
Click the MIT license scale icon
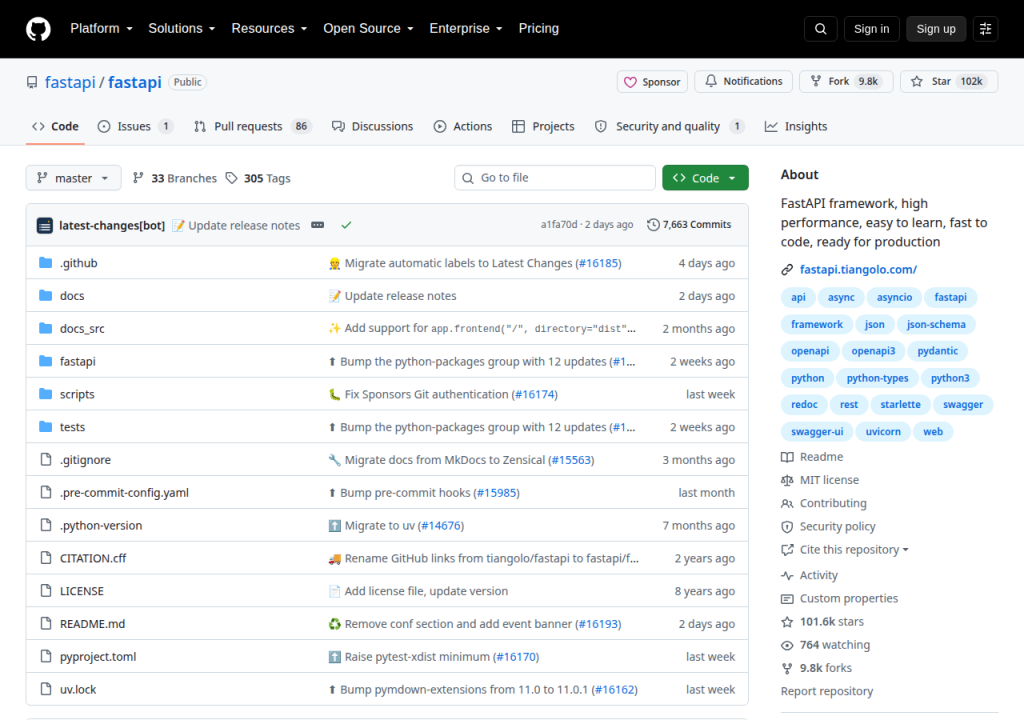tap(787, 480)
